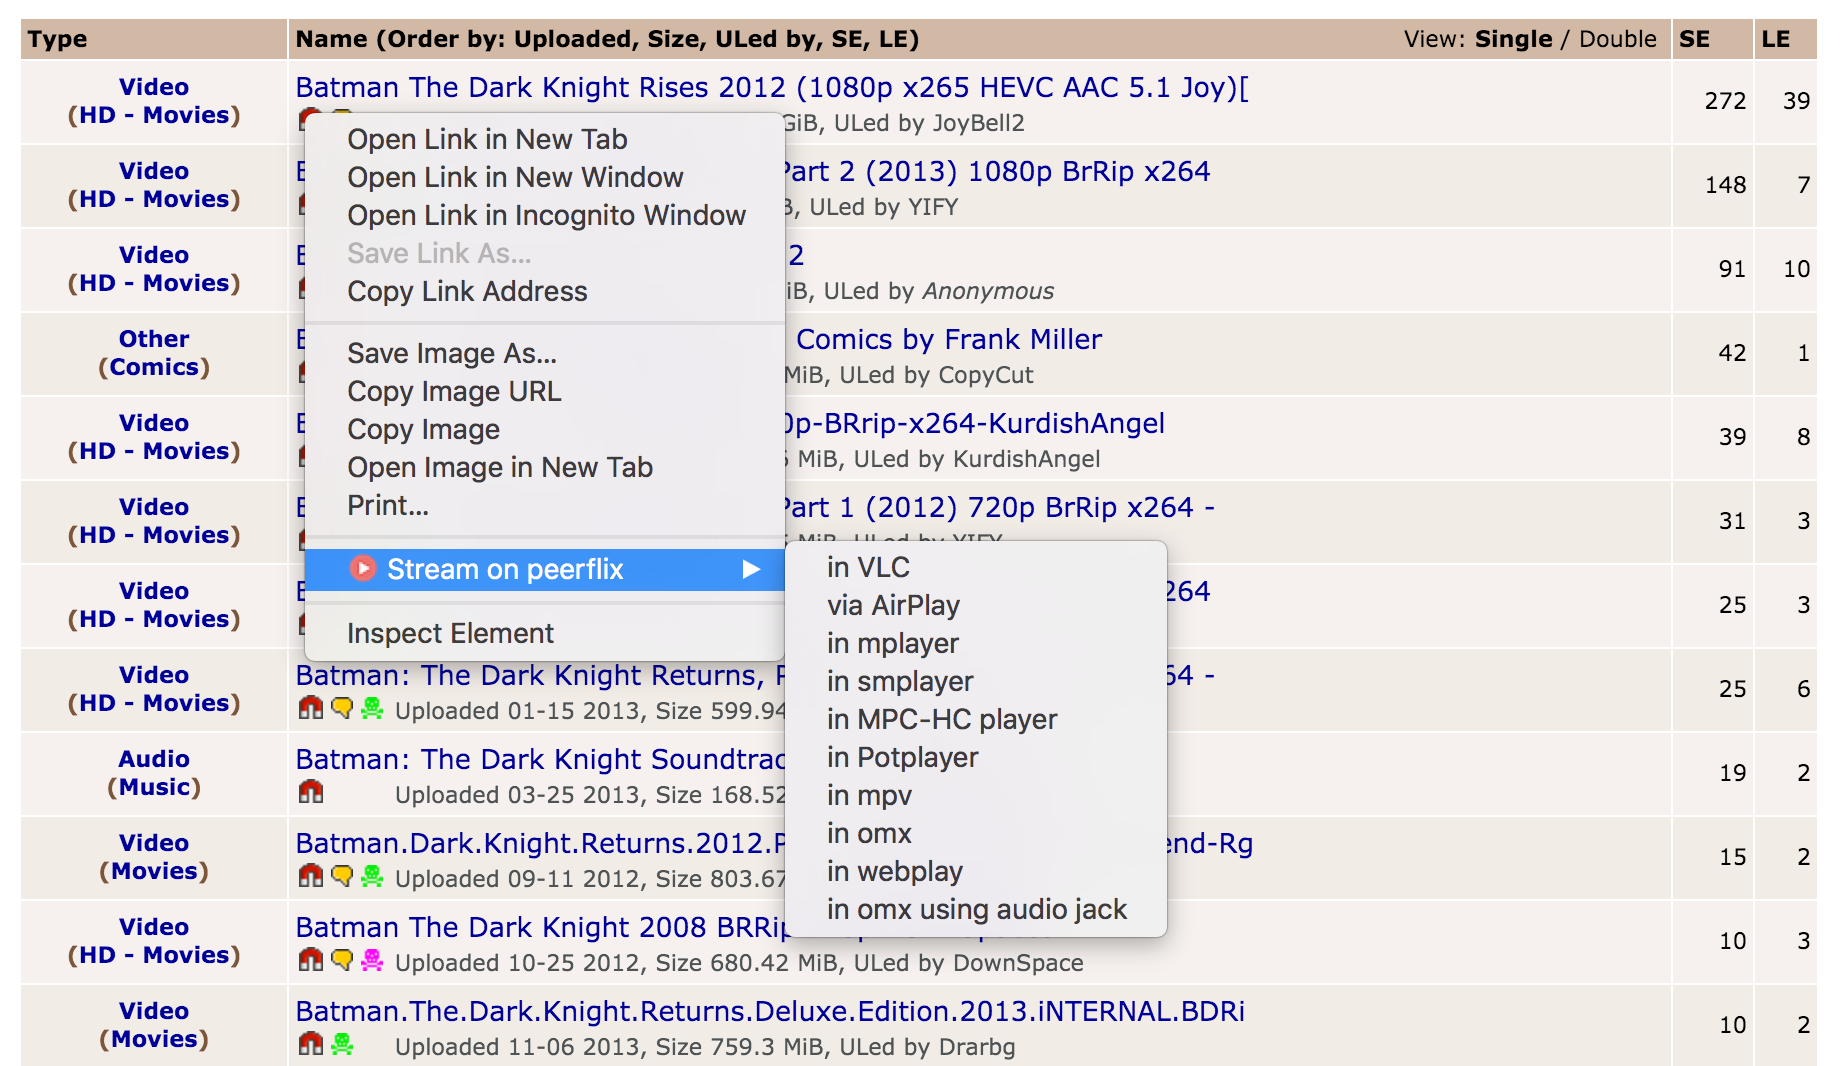
Task: Click the seeders count 148
Action: point(1725,185)
